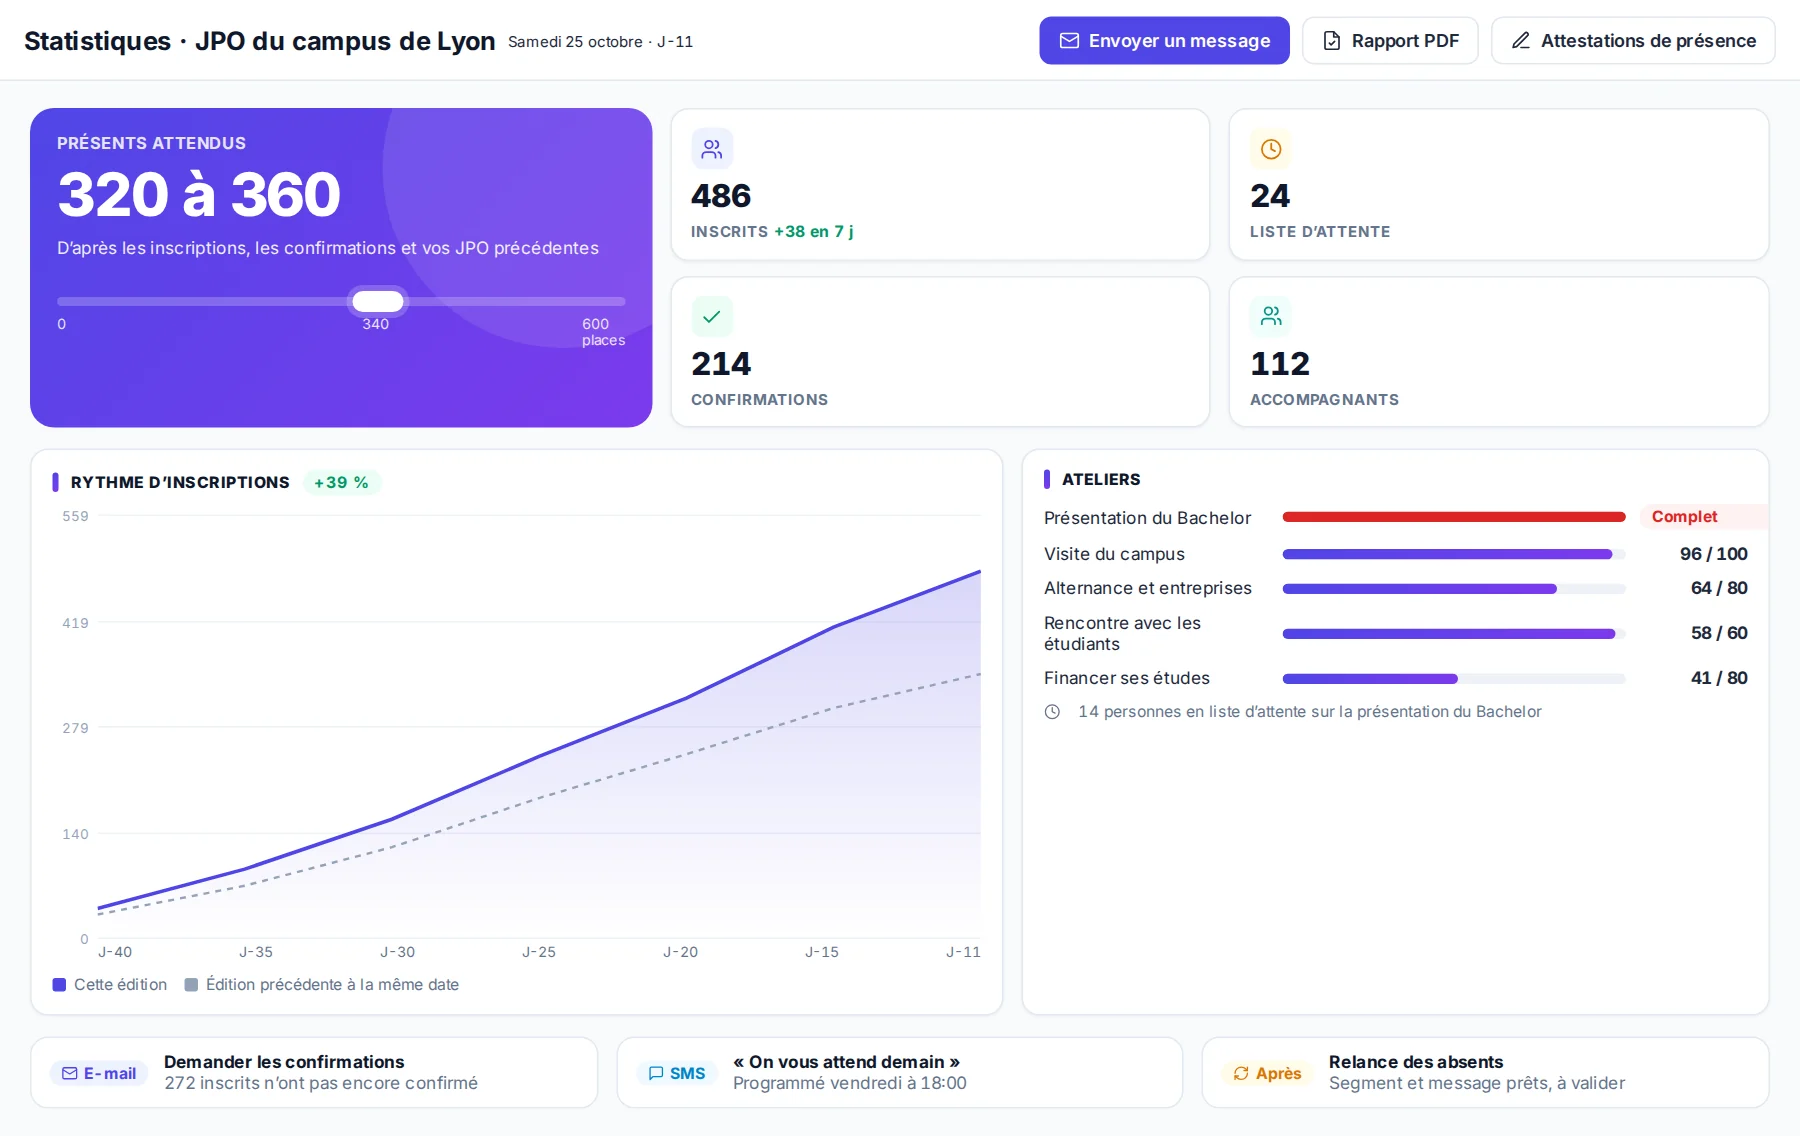The height and width of the screenshot is (1136, 1800).
Task: Click the 41 / 80 capacity value
Action: 1719,678
